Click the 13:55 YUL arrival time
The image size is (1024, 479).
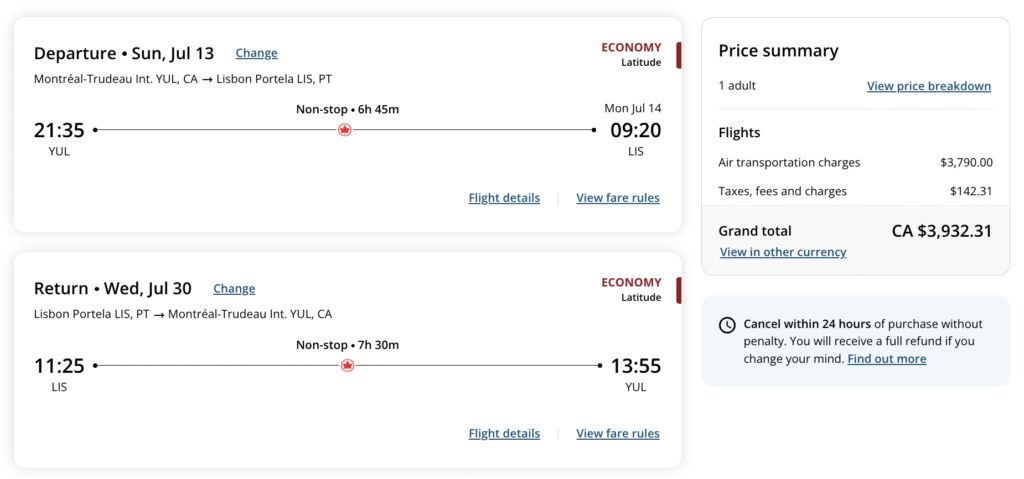click(635, 366)
